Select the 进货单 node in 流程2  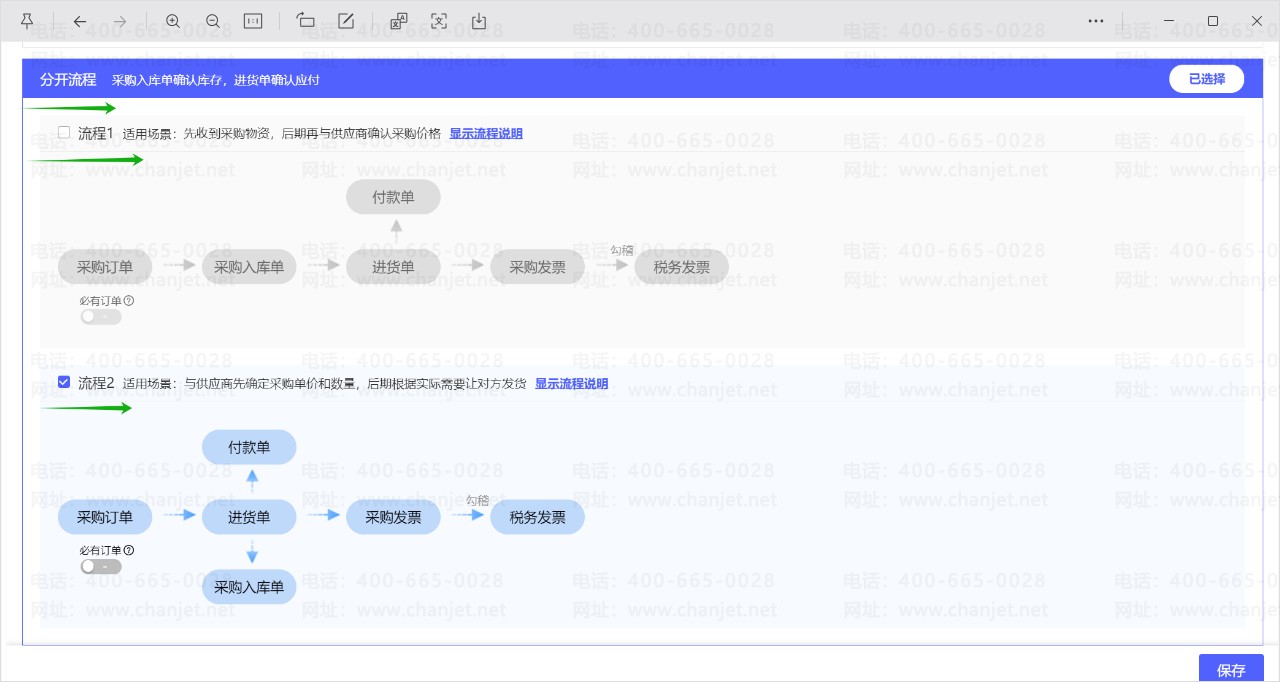tap(249, 517)
